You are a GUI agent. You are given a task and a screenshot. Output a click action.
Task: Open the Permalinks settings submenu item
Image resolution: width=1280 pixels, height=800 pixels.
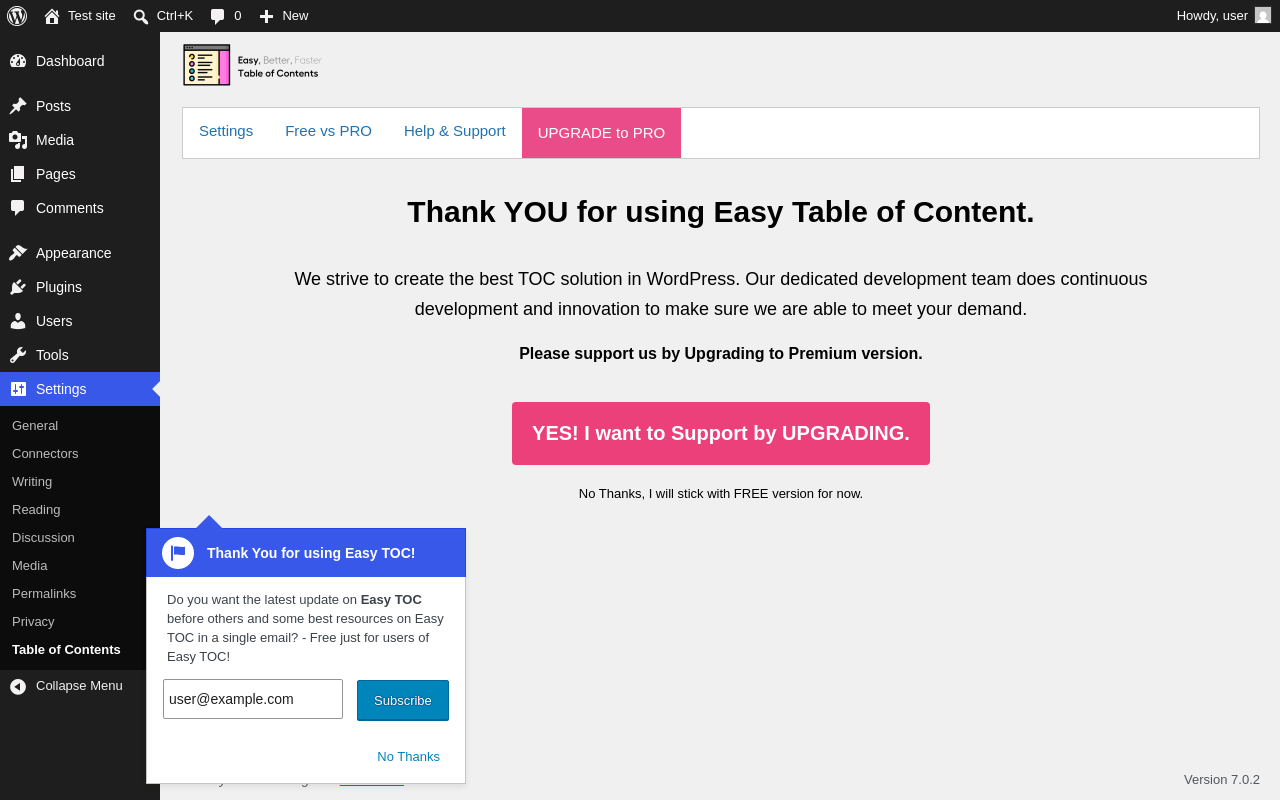44,593
